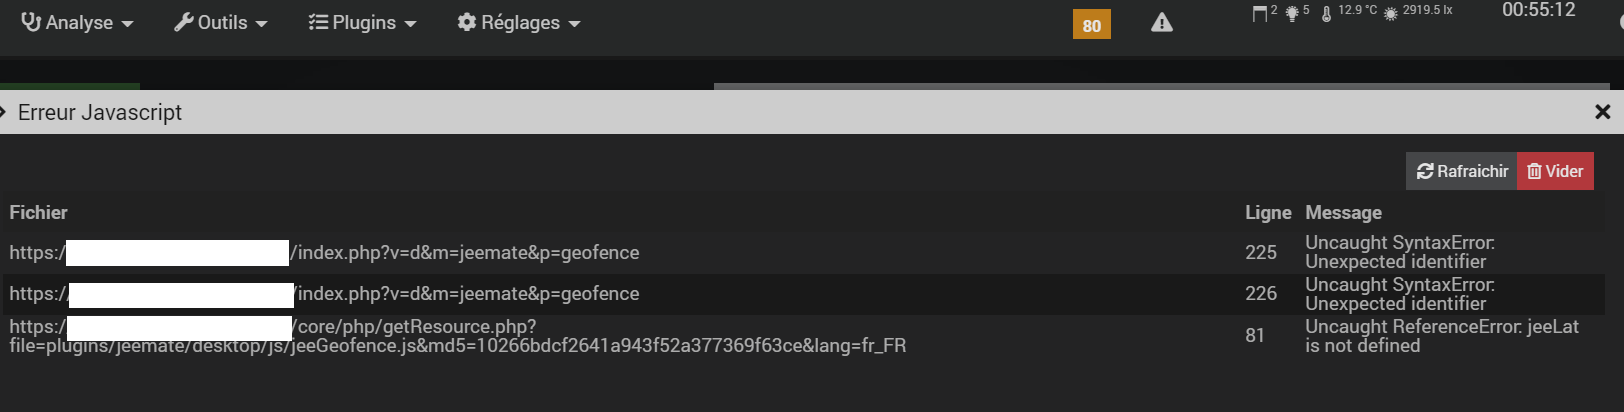Click the sun brightness icon at 2919.5 lx

pos(1390,14)
